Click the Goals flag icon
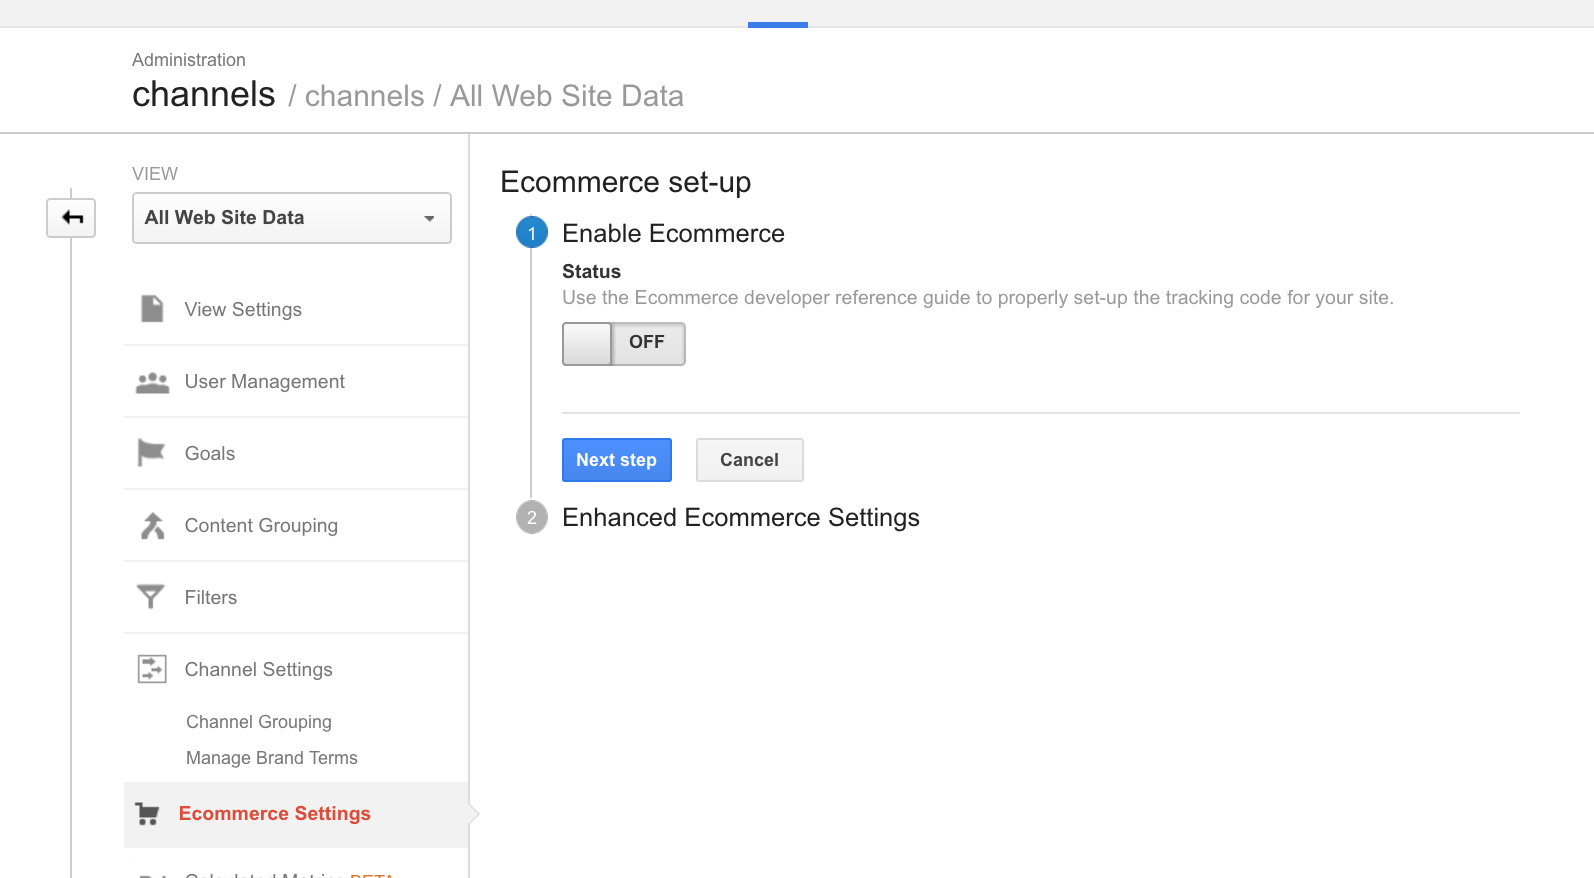 pyautogui.click(x=151, y=453)
